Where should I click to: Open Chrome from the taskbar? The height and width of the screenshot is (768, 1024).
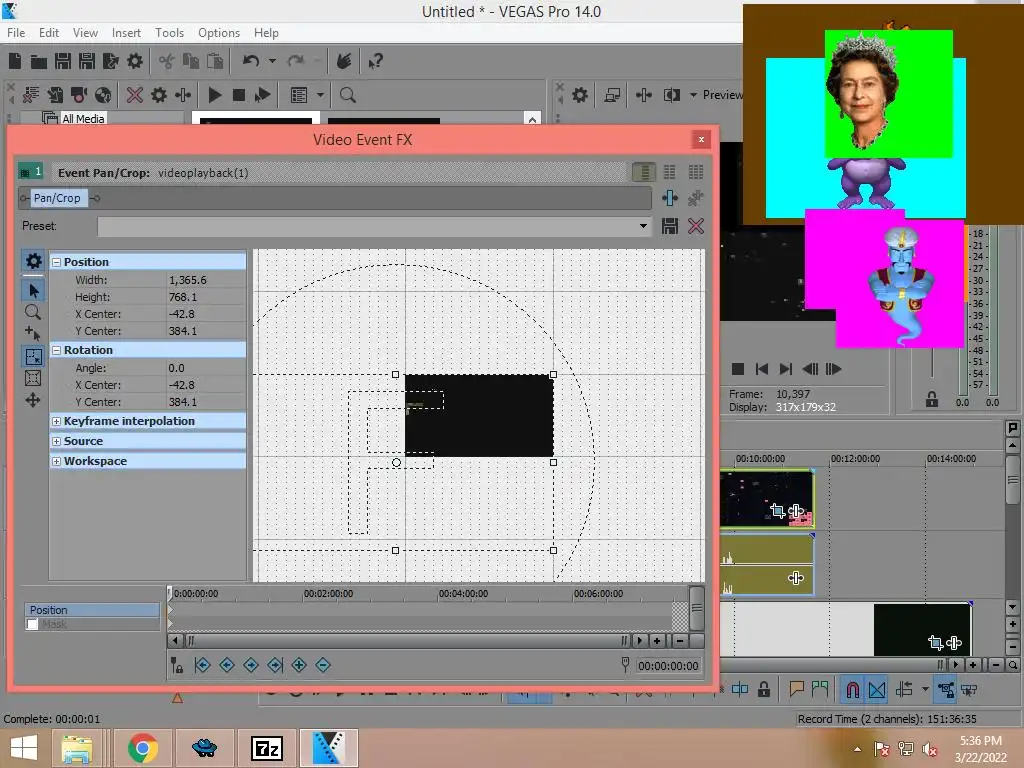pos(143,748)
